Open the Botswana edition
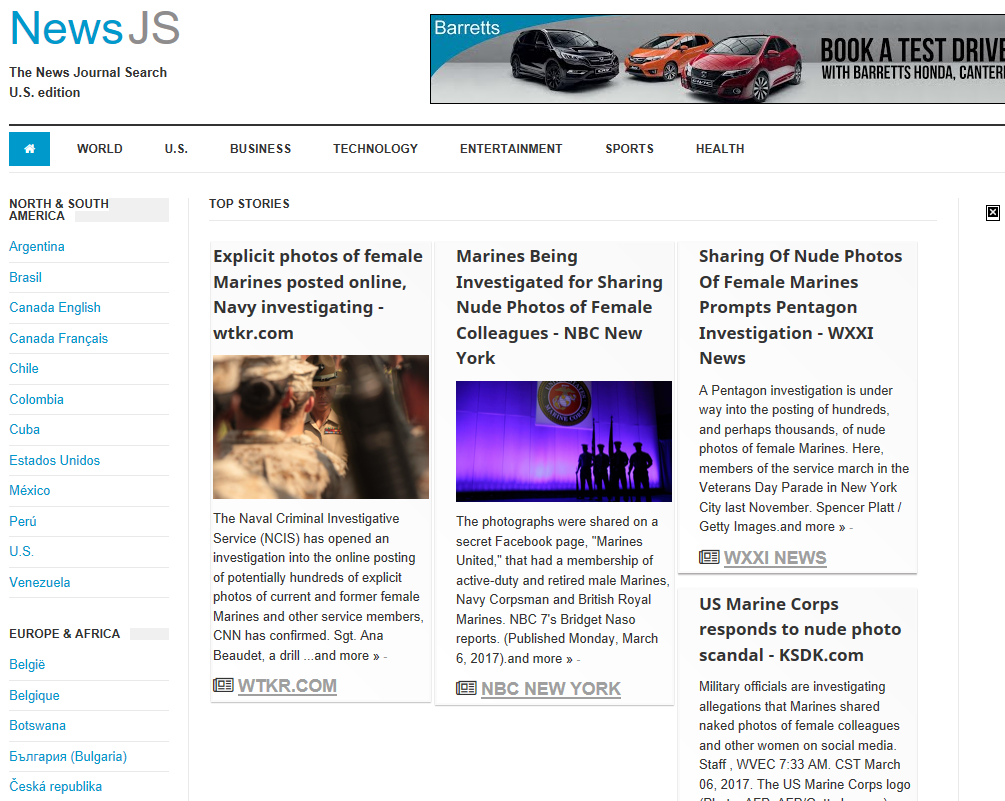Image resolution: width=1005 pixels, height=801 pixels. [37, 725]
